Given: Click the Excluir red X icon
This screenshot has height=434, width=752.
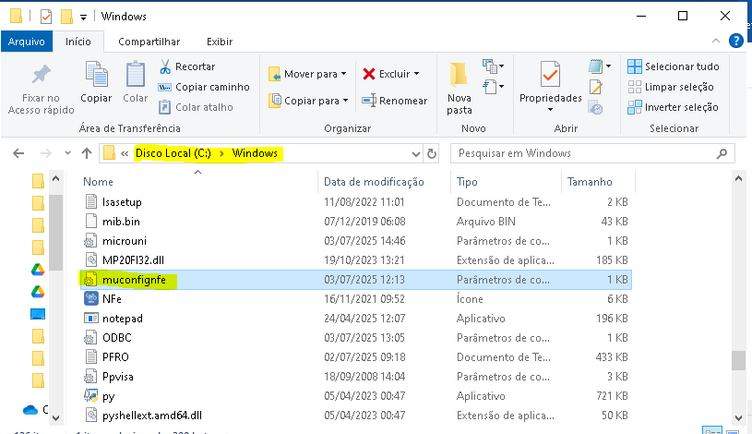Looking at the screenshot, I should (x=369, y=73).
